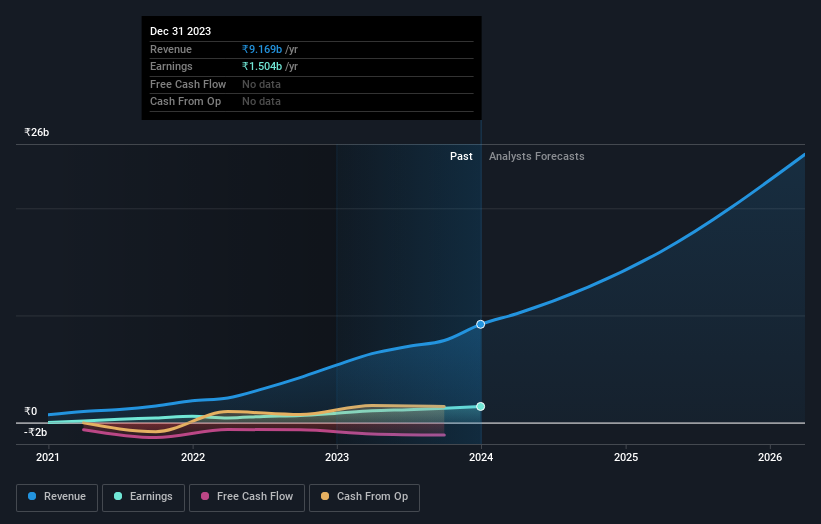Click the ₹9.169b revenue value
The height and width of the screenshot is (524, 821).
pos(262,49)
